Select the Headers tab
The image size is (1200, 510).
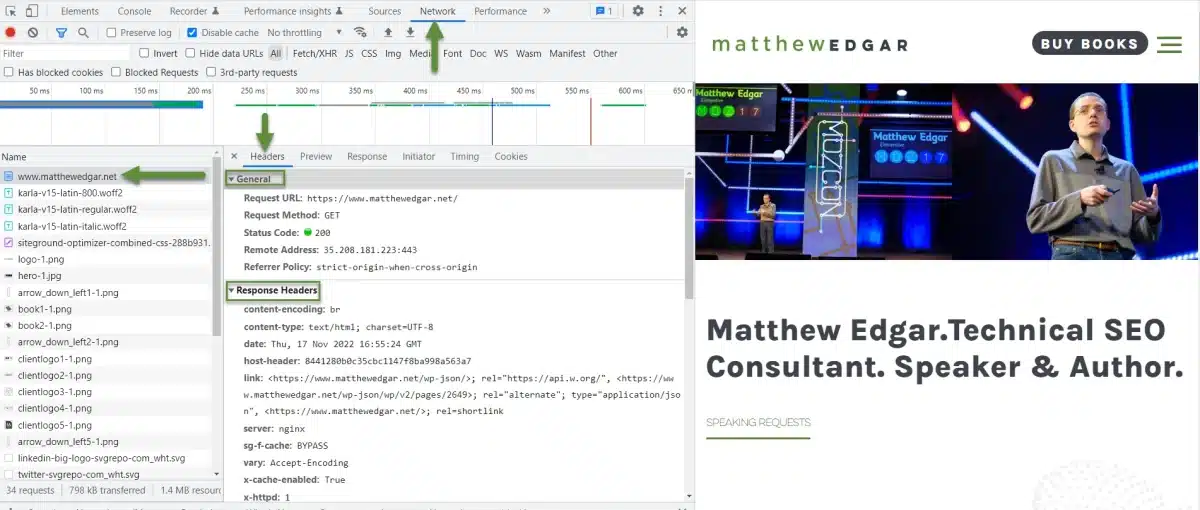pyautogui.click(x=267, y=156)
